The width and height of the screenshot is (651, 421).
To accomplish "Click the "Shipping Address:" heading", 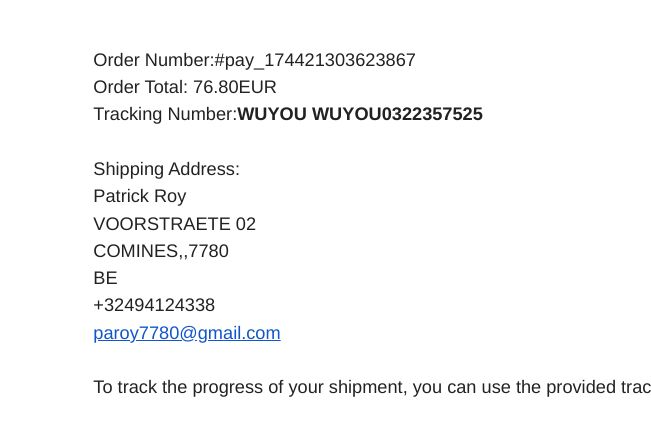I will [166, 169].
